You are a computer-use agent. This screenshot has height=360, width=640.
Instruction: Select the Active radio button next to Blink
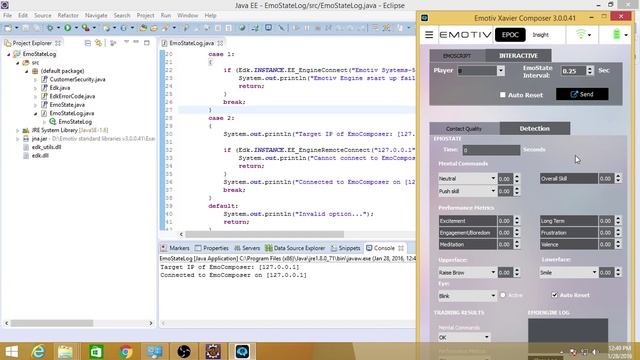pyautogui.click(x=503, y=295)
